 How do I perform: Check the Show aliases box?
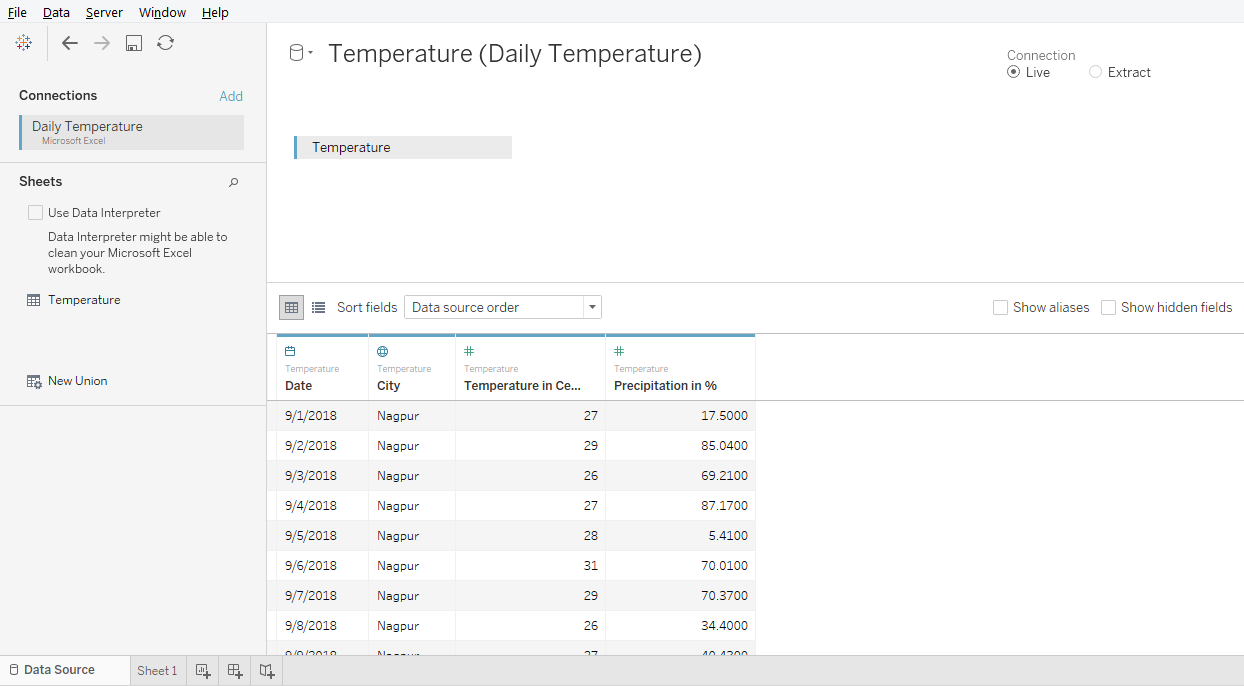click(1000, 308)
